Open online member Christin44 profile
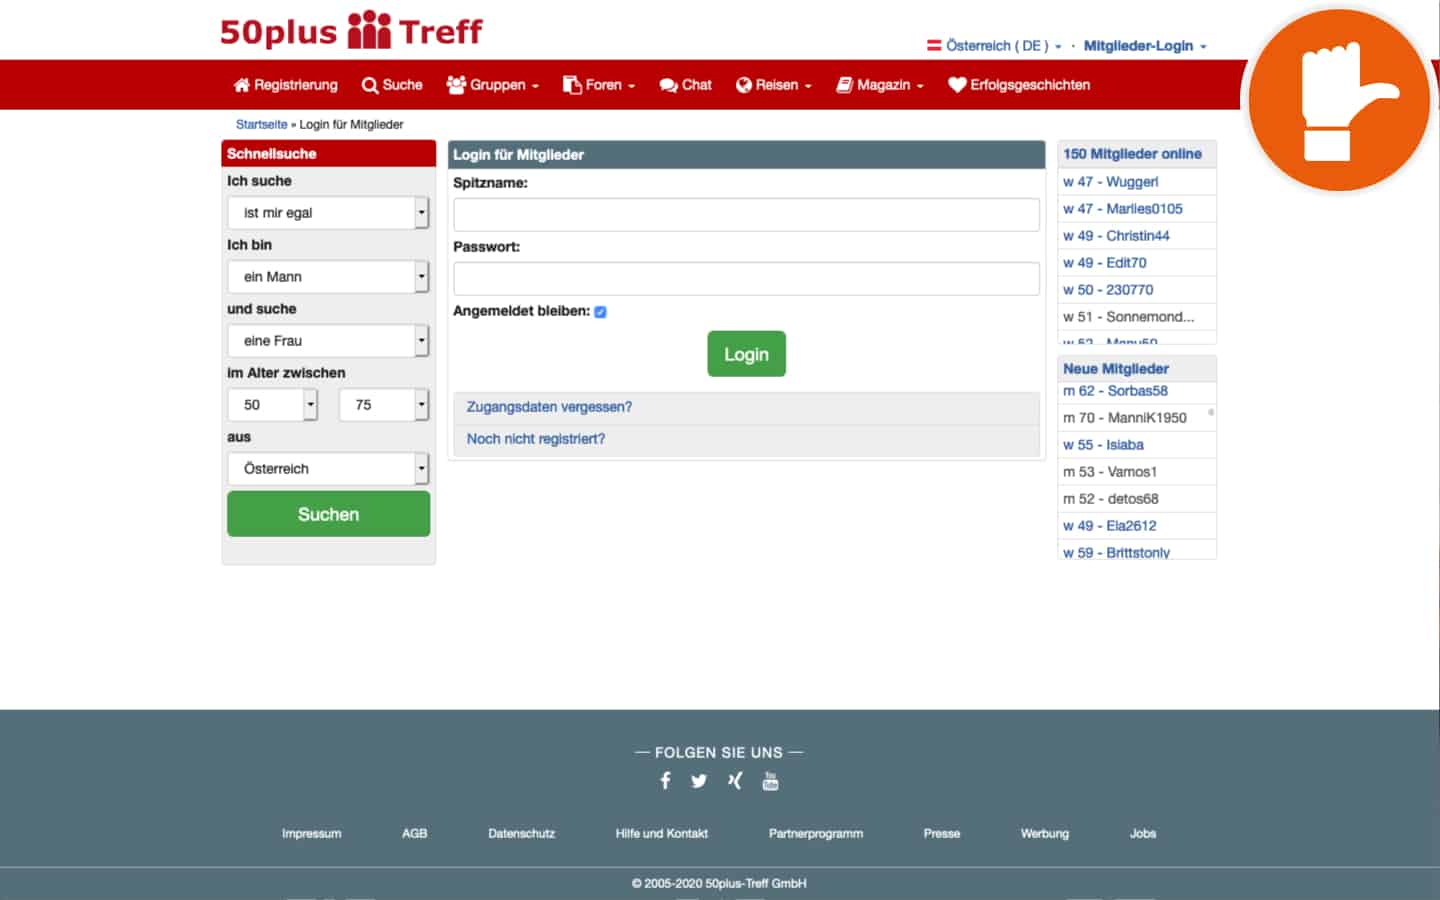This screenshot has height=900, width=1440. pyautogui.click(x=1116, y=236)
